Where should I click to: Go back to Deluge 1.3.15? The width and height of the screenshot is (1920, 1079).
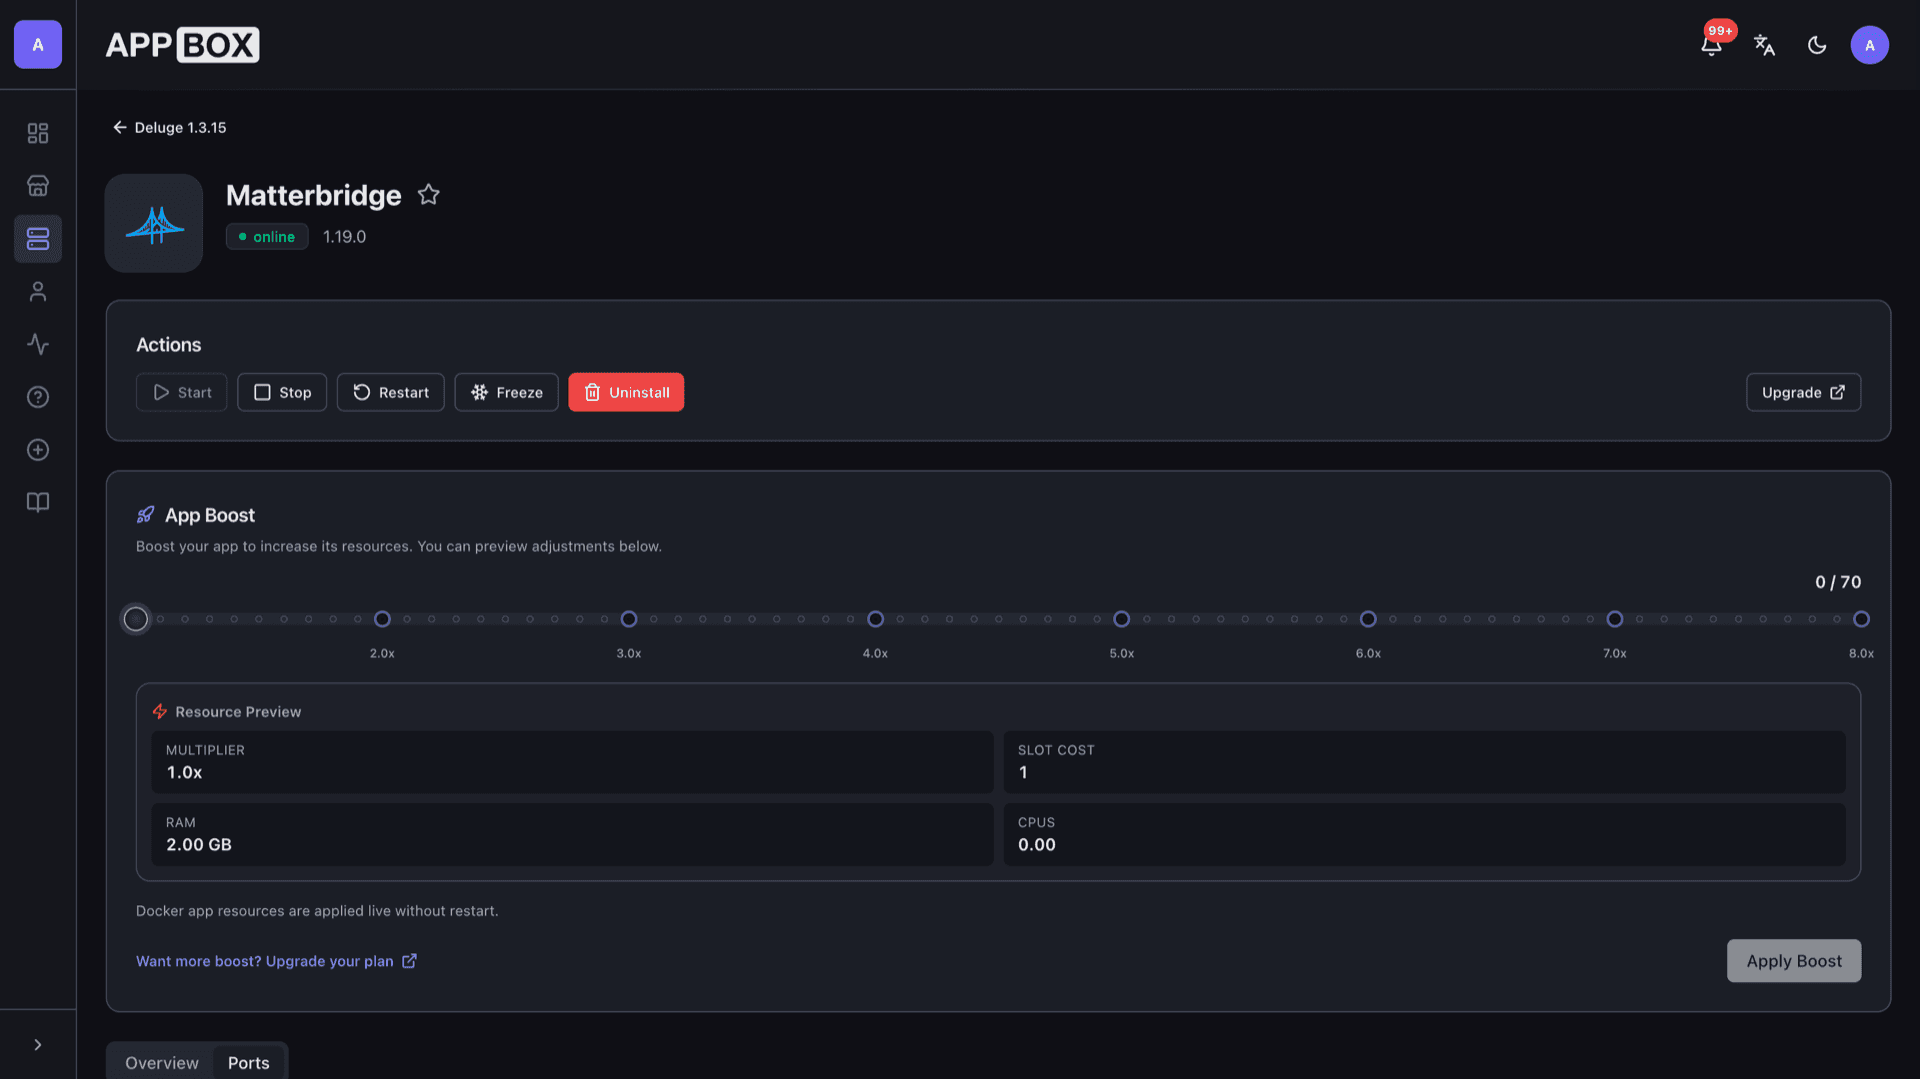click(169, 128)
